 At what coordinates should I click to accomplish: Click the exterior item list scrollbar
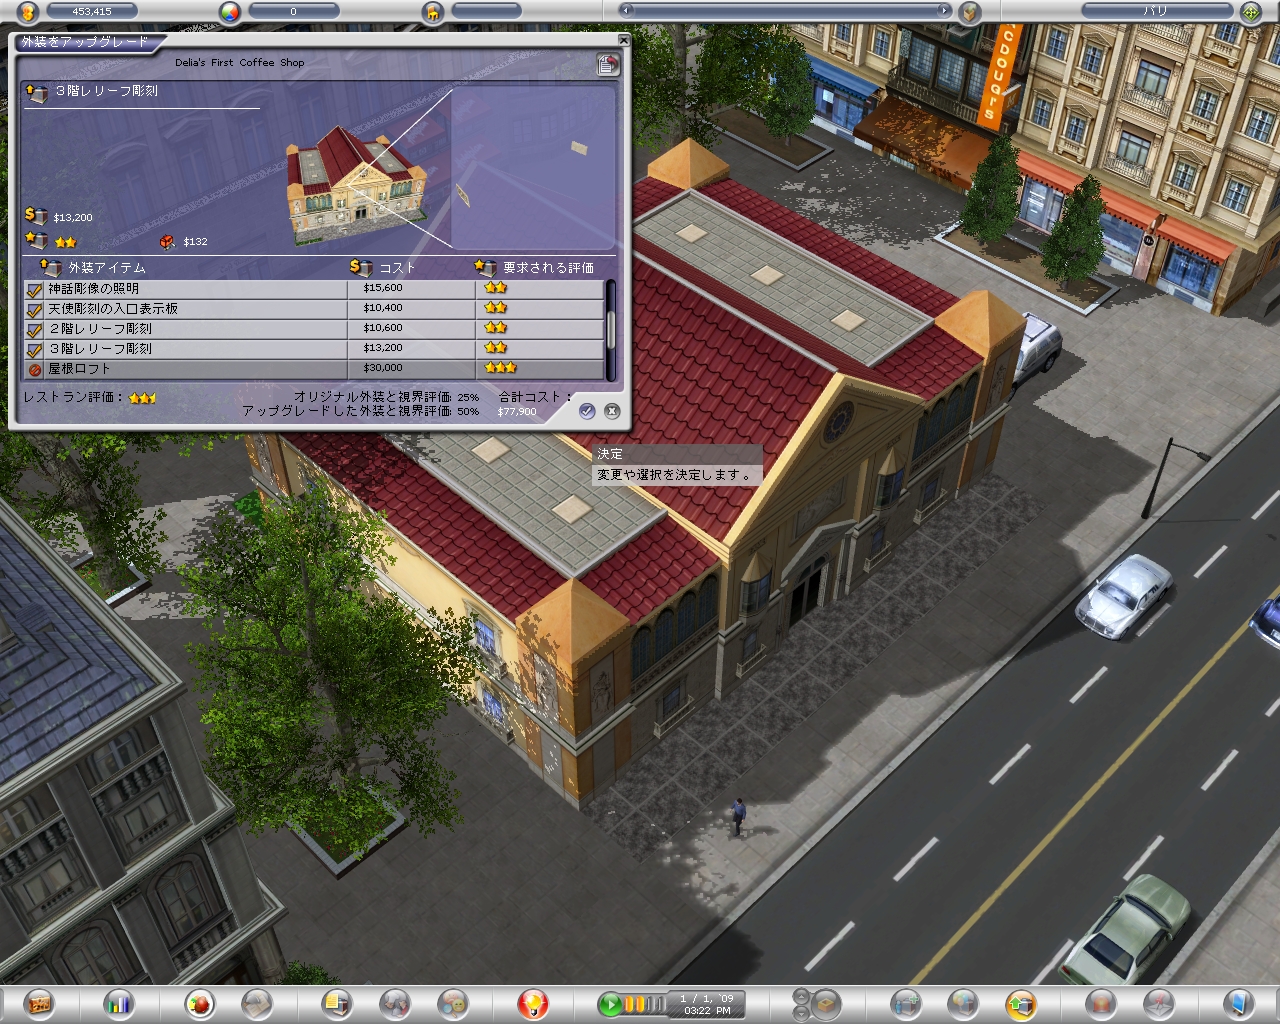[611, 329]
